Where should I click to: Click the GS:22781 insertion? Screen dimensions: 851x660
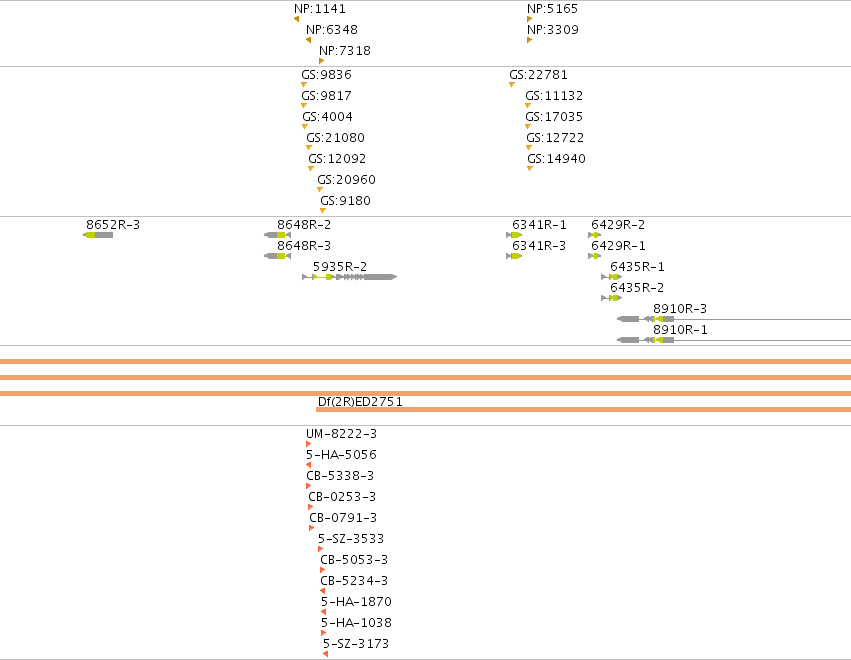click(538, 75)
